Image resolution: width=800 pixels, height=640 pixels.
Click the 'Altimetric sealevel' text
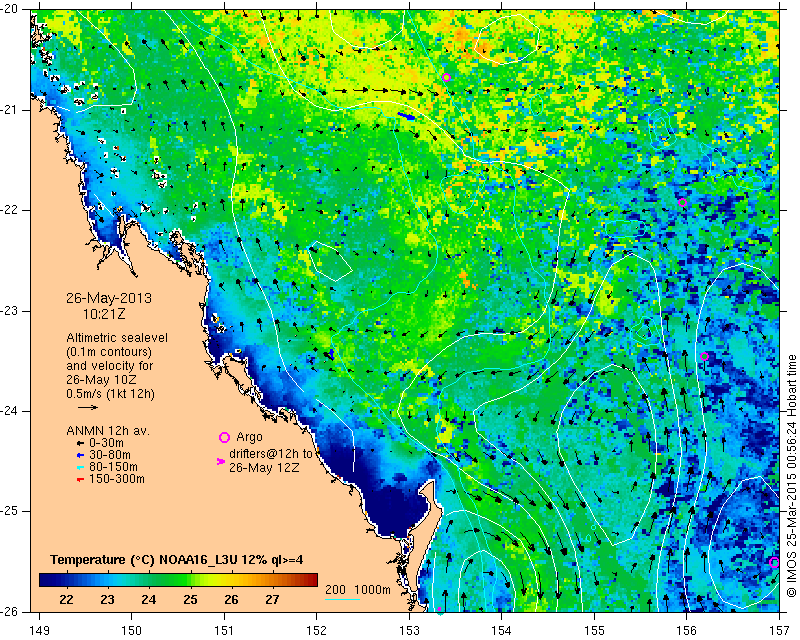click(x=117, y=338)
